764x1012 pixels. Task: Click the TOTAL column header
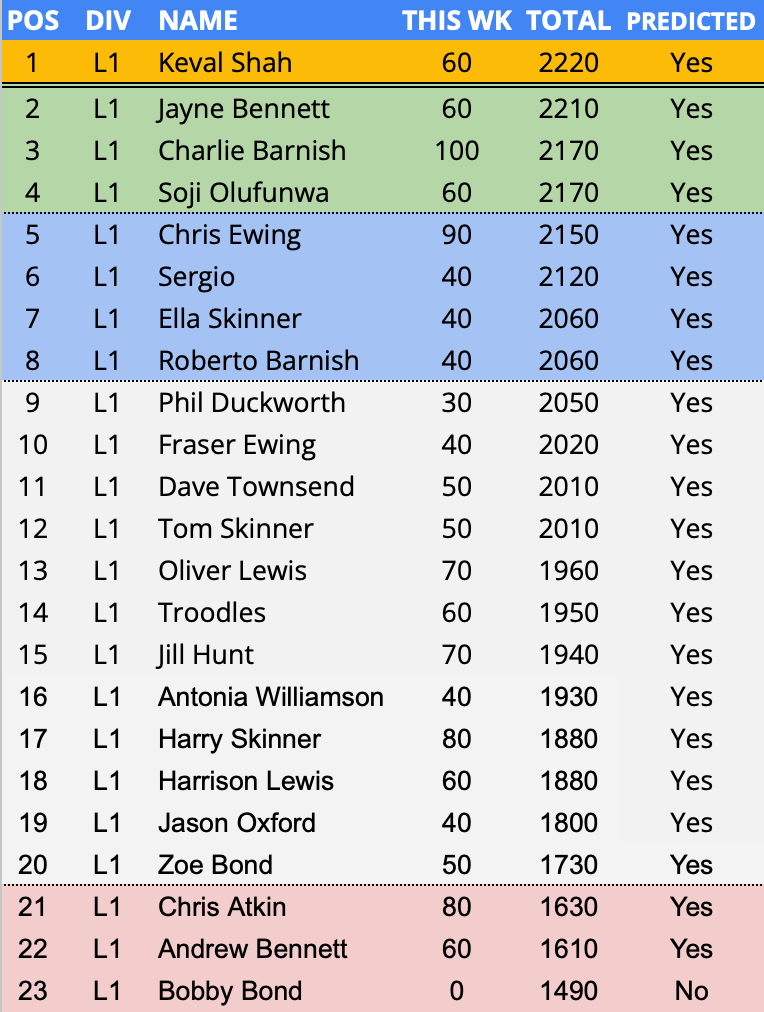pyautogui.click(x=568, y=20)
